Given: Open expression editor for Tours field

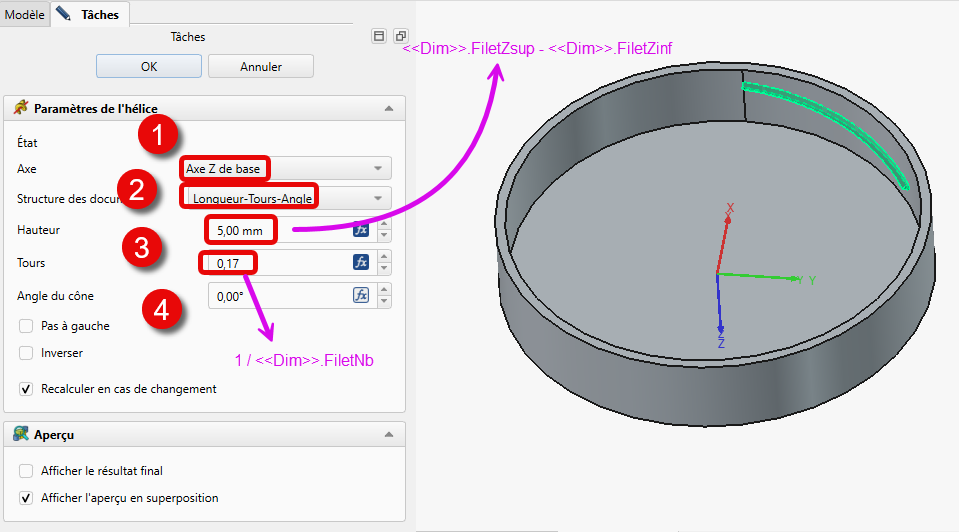Looking at the screenshot, I should click(x=361, y=263).
